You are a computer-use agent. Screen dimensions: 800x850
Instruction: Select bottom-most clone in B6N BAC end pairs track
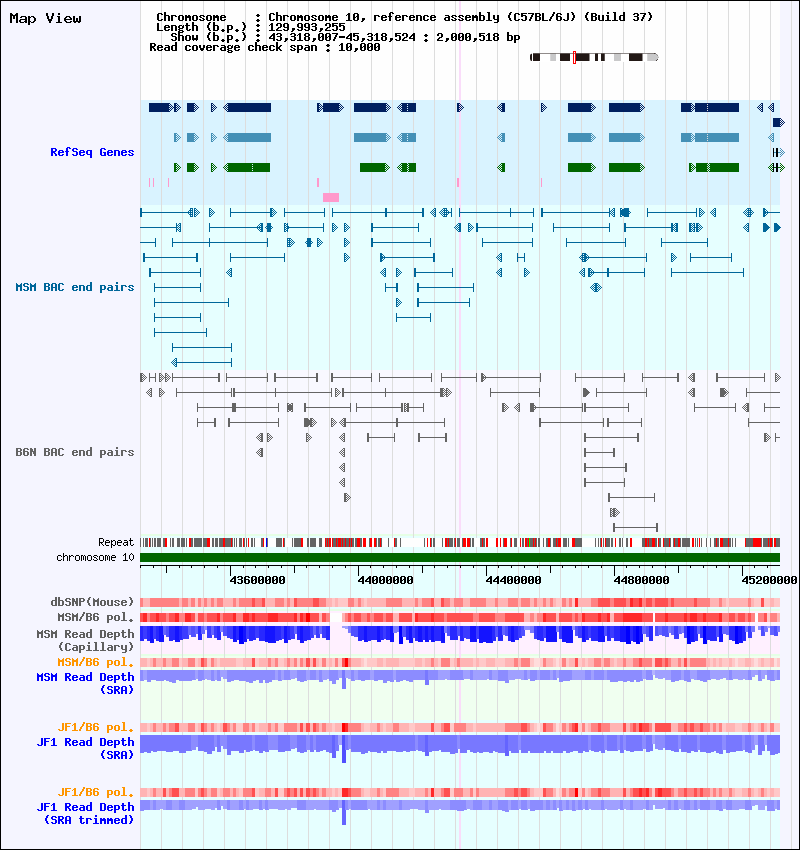635,527
